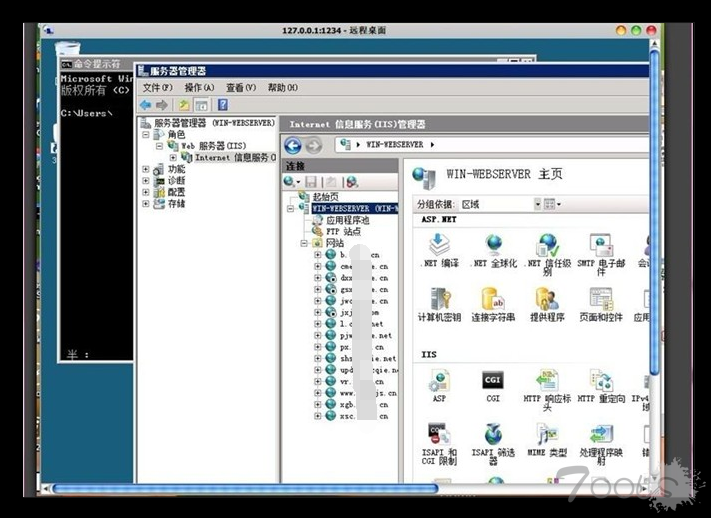The width and height of the screenshot is (711, 518).
Task: Open the 查看(V) menu
Action: [241, 87]
